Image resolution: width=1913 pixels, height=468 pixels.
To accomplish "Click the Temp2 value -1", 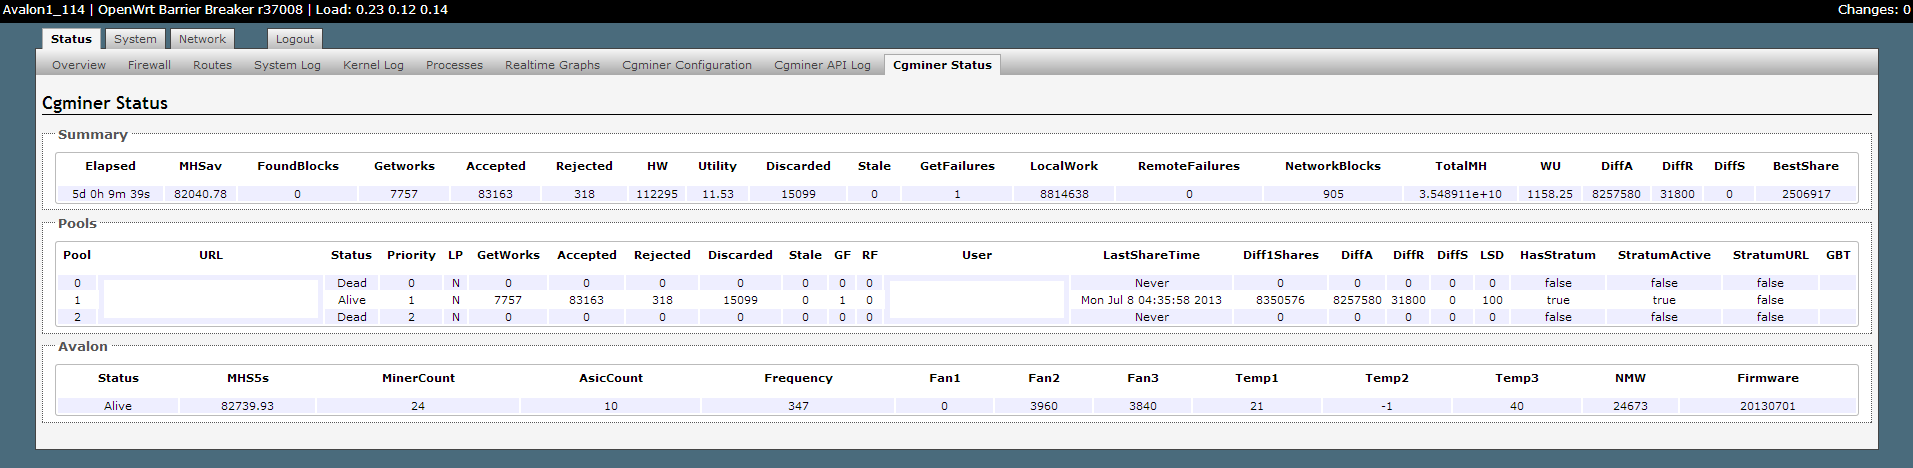I will (x=1387, y=406).
